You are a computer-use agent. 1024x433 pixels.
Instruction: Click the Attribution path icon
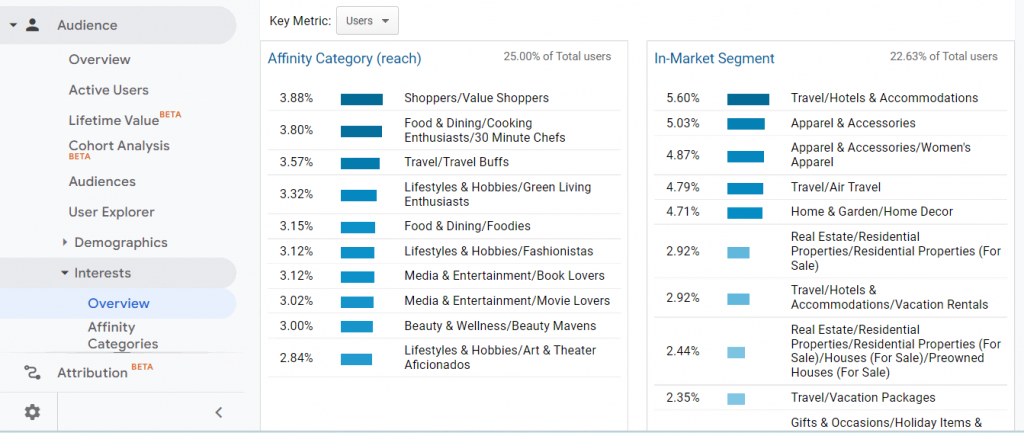click(x=32, y=372)
